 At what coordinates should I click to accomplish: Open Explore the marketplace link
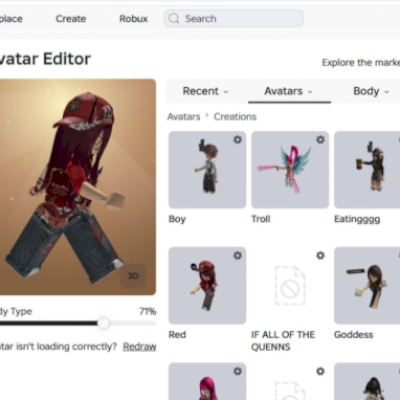(x=361, y=63)
